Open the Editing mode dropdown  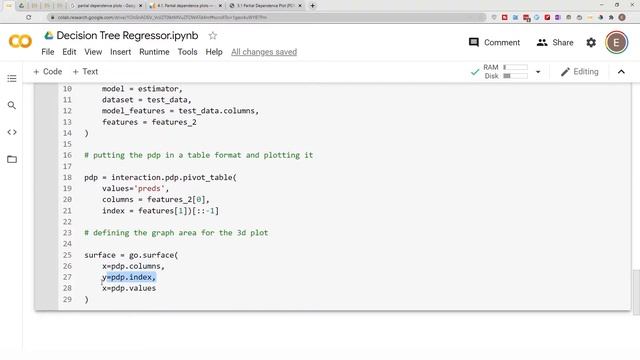[580, 72]
